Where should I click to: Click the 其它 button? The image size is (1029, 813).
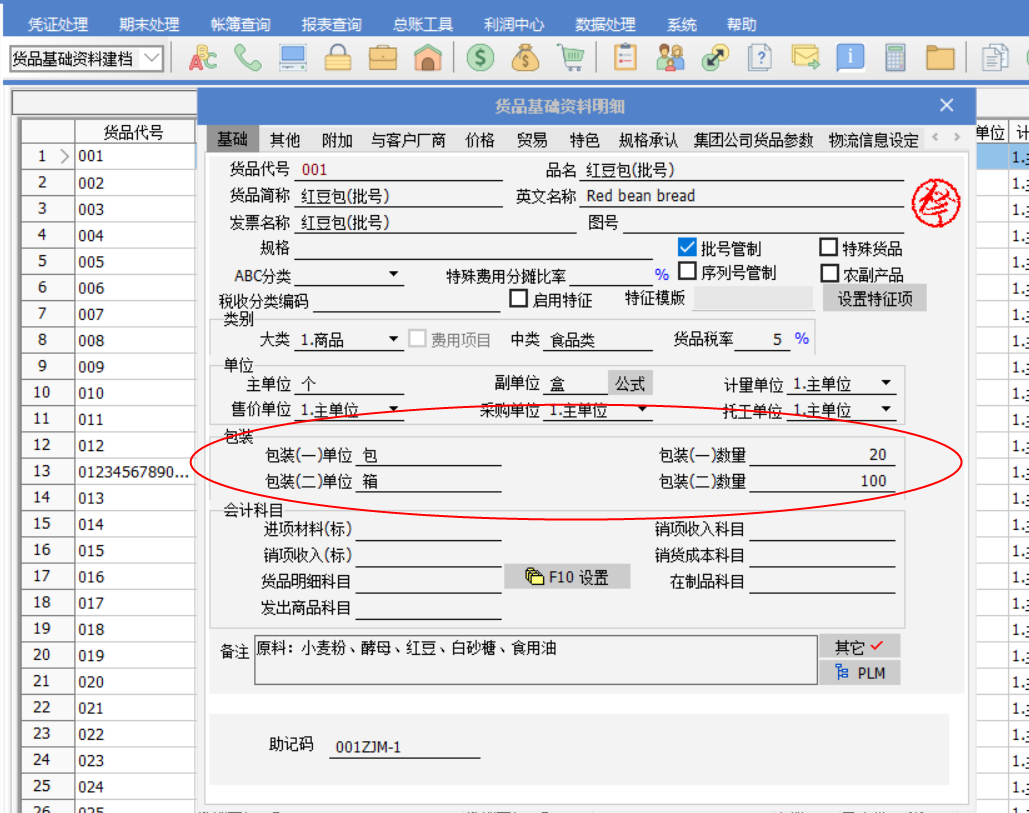coord(859,647)
